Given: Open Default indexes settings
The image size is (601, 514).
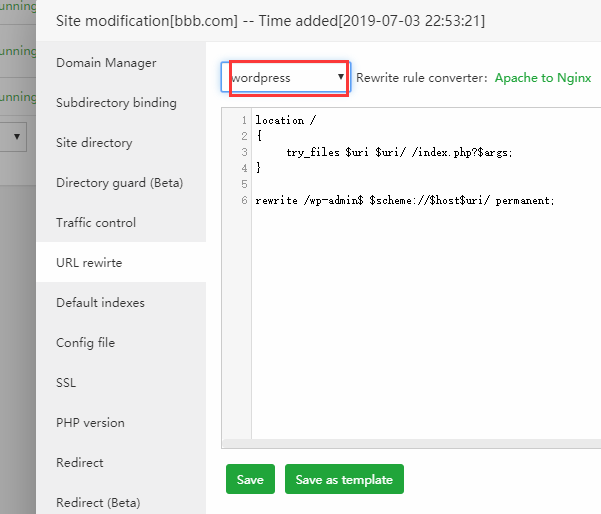Looking at the screenshot, I should click(100, 303).
